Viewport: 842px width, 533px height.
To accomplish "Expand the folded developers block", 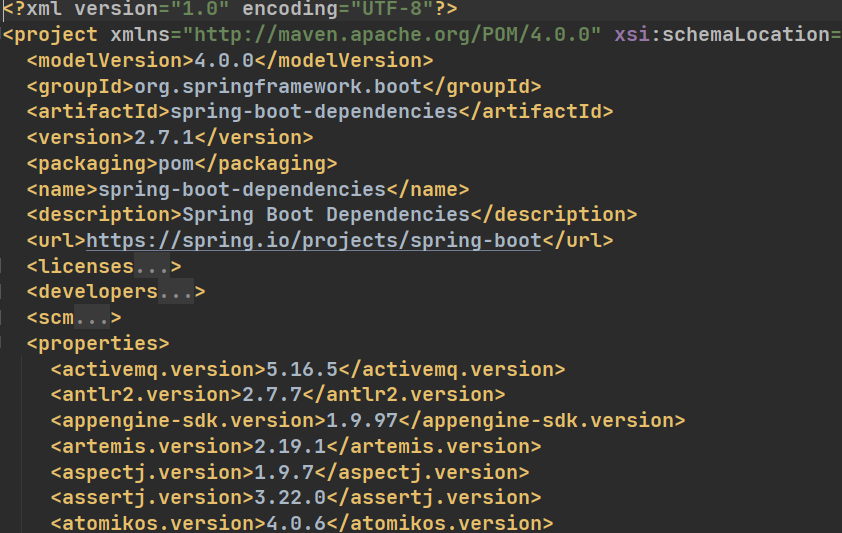I will point(176,292).
